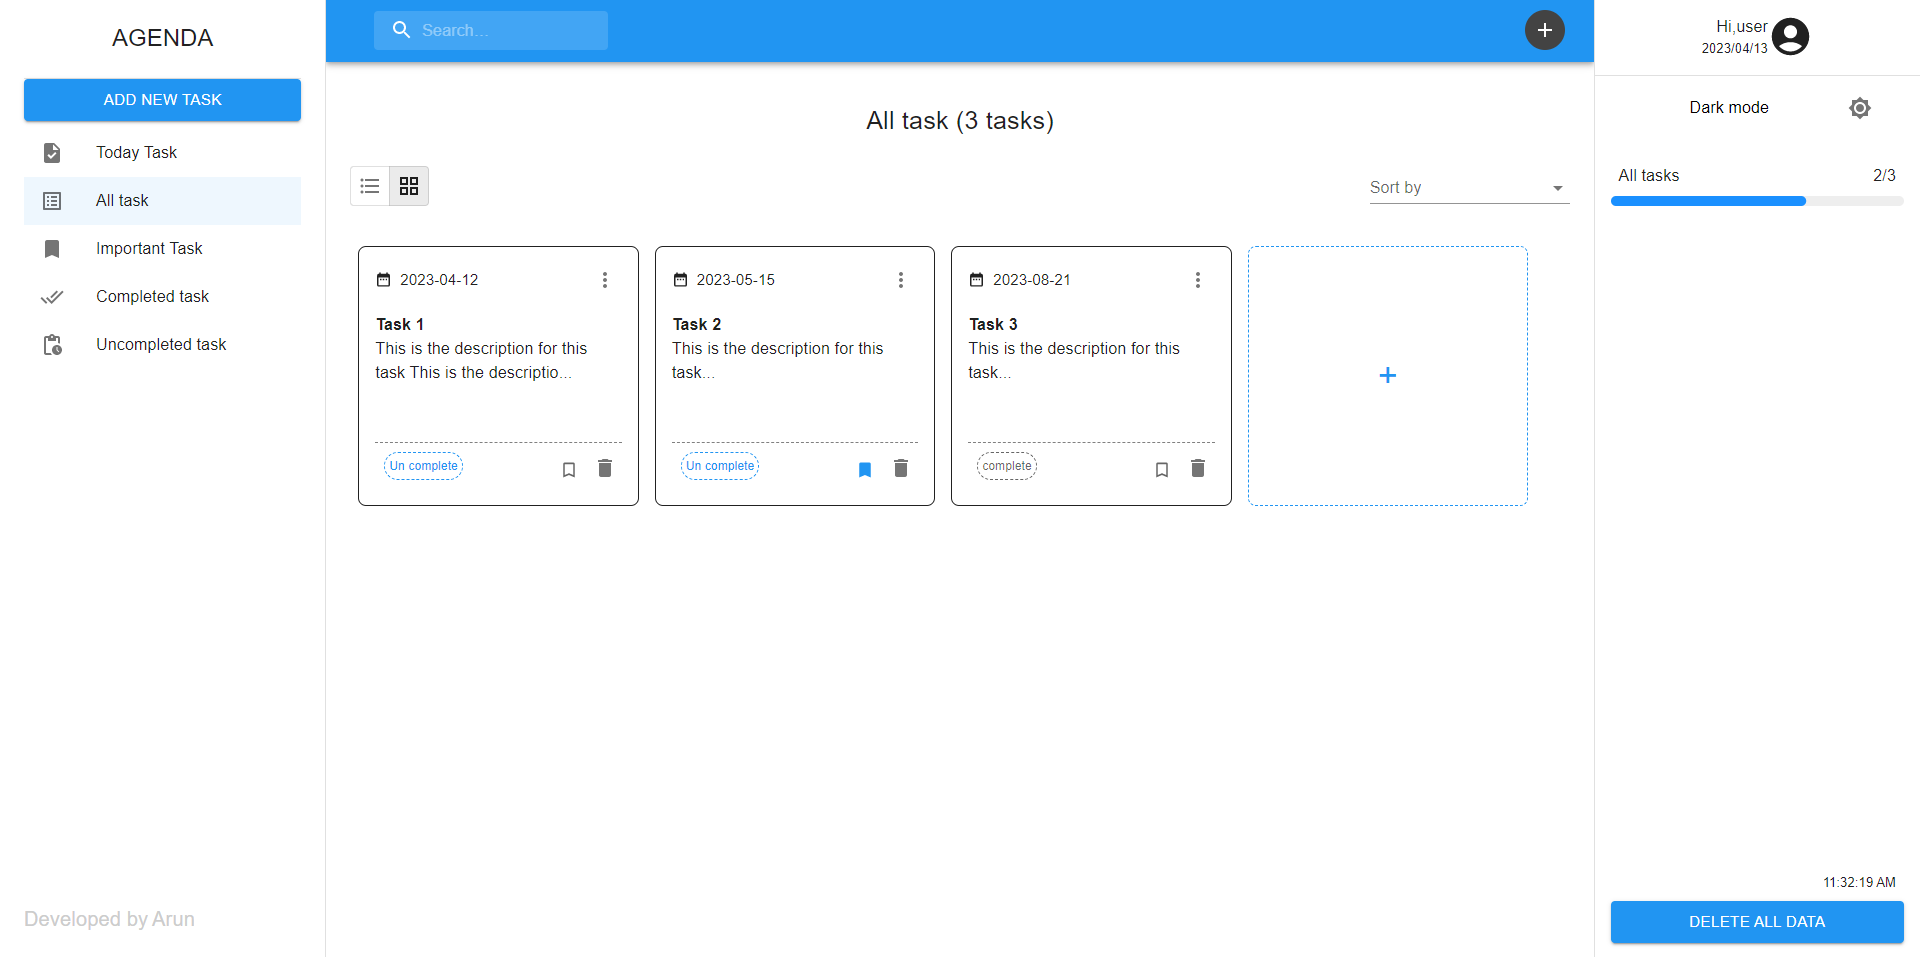The height and width of the screenshot is (957, 1920).
Task: Click the Important Task bookmark sidebar icon
Action: click(52, 249)
